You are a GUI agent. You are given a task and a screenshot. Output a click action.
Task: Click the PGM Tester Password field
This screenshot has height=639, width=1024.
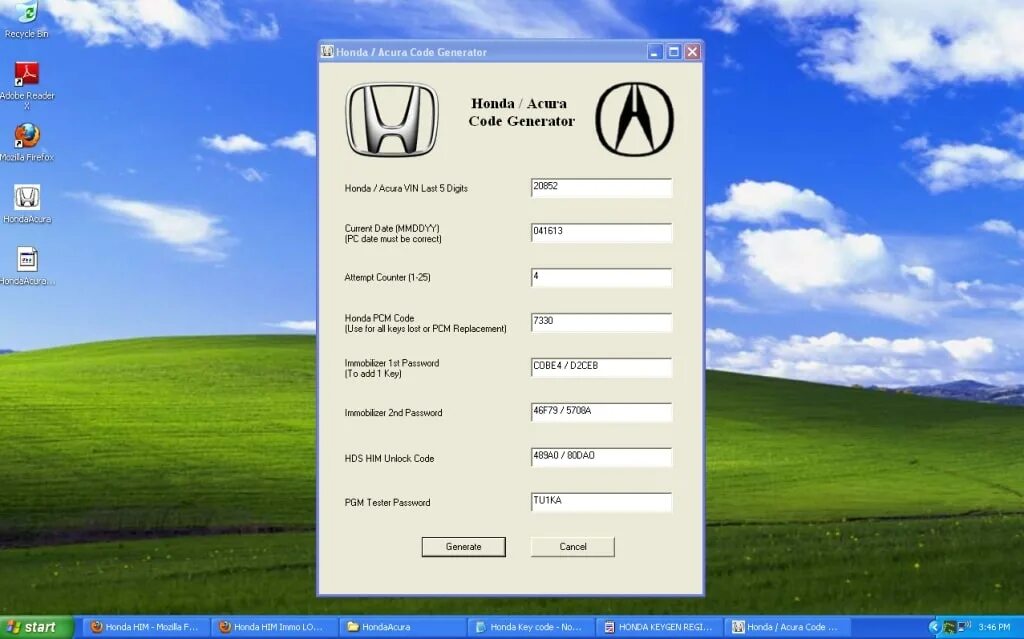pos(601,502)
